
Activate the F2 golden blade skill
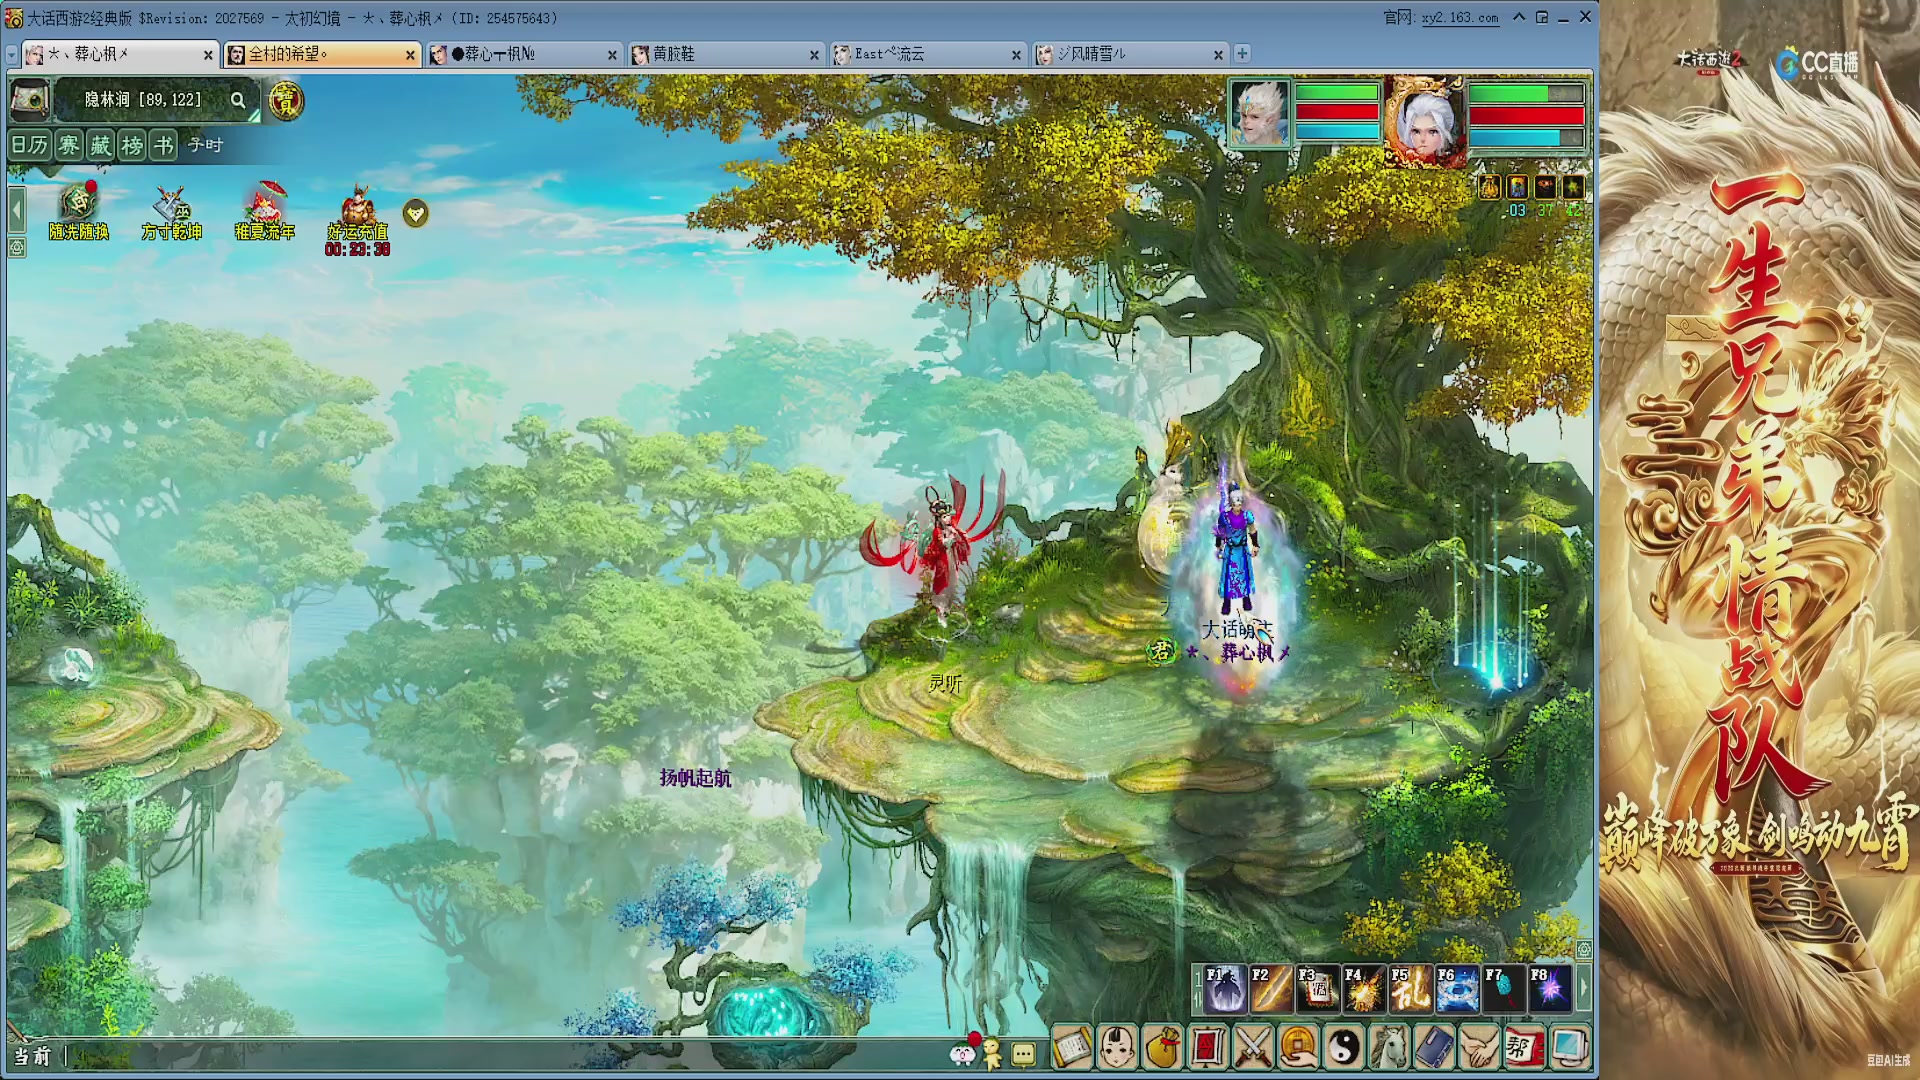click(1271, 989)
